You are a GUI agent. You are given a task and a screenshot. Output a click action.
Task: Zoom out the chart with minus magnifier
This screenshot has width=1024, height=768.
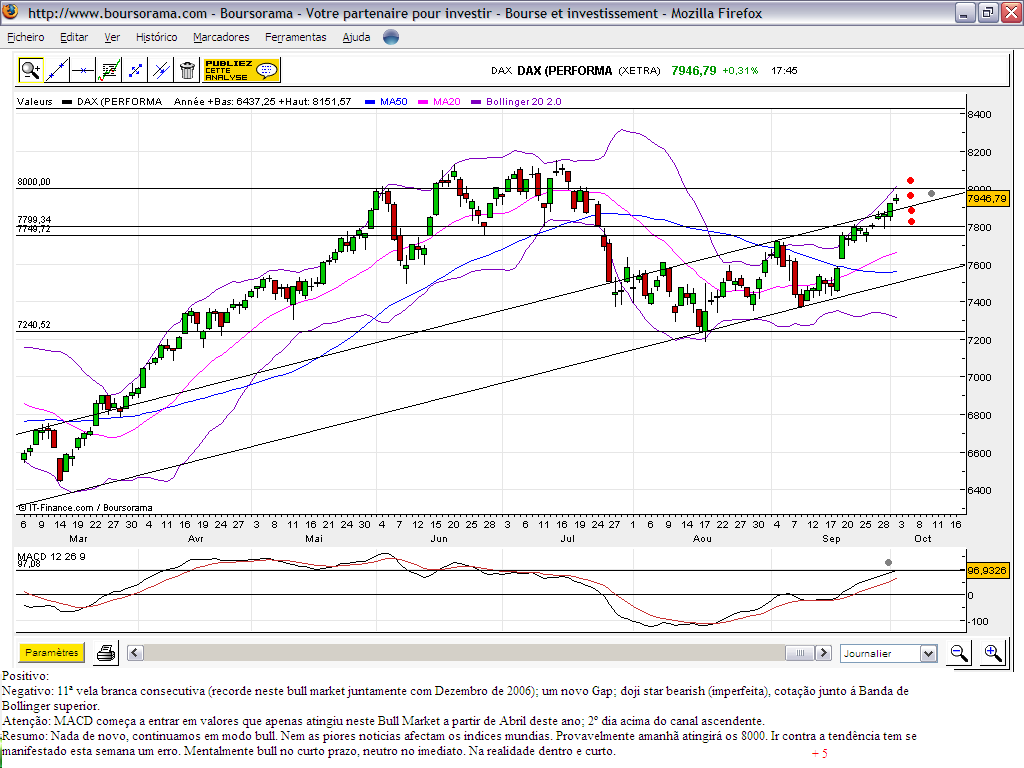[x=959, y=653]
